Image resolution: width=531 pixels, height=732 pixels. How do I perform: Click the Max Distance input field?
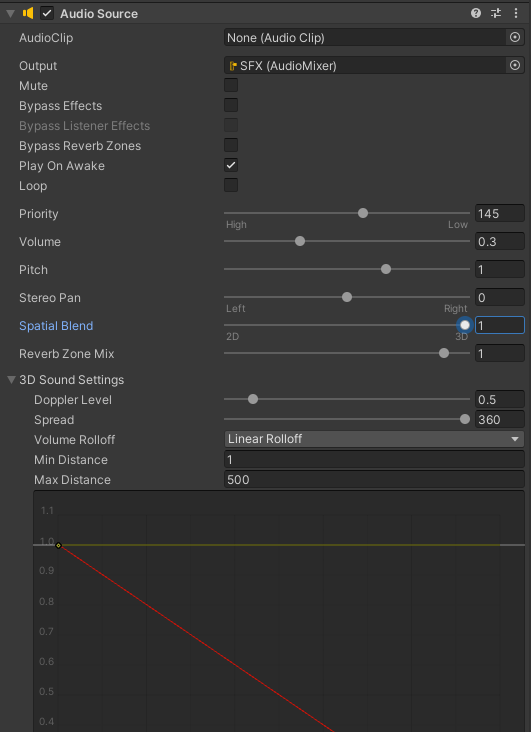[x=374, y=479]
